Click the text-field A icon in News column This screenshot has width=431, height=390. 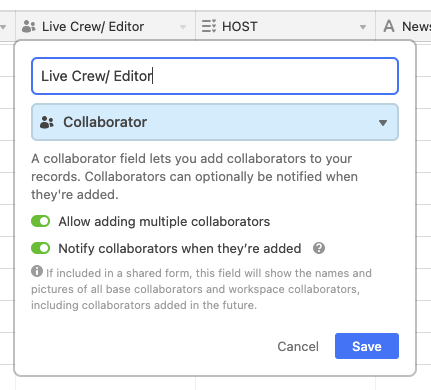coord(389,26)
